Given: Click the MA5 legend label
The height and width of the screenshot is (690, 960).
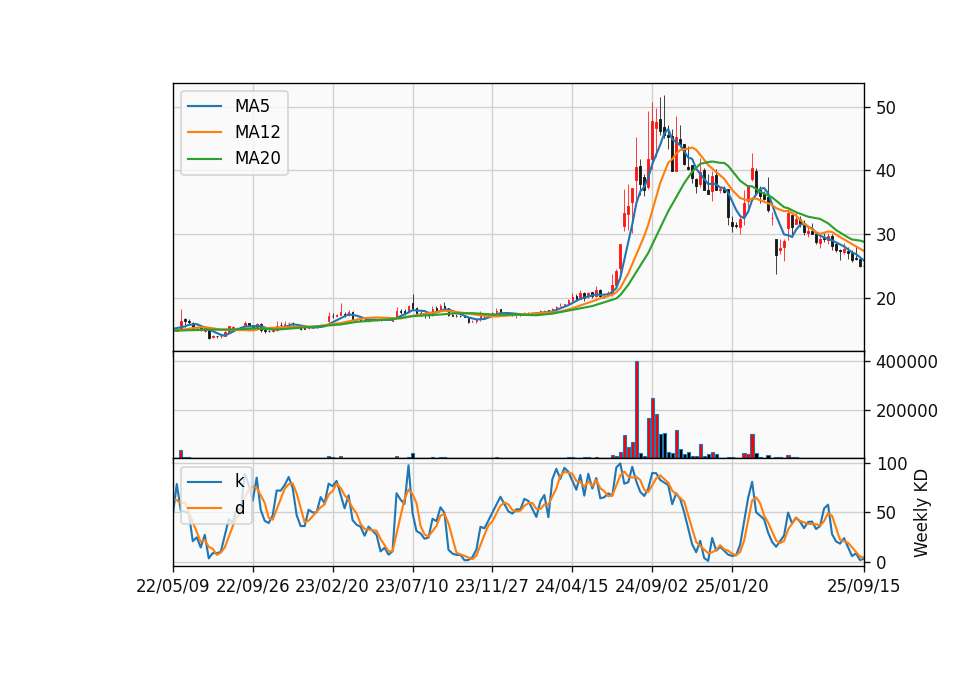Looking at the screenshot, I should click(x=252, y=106).
